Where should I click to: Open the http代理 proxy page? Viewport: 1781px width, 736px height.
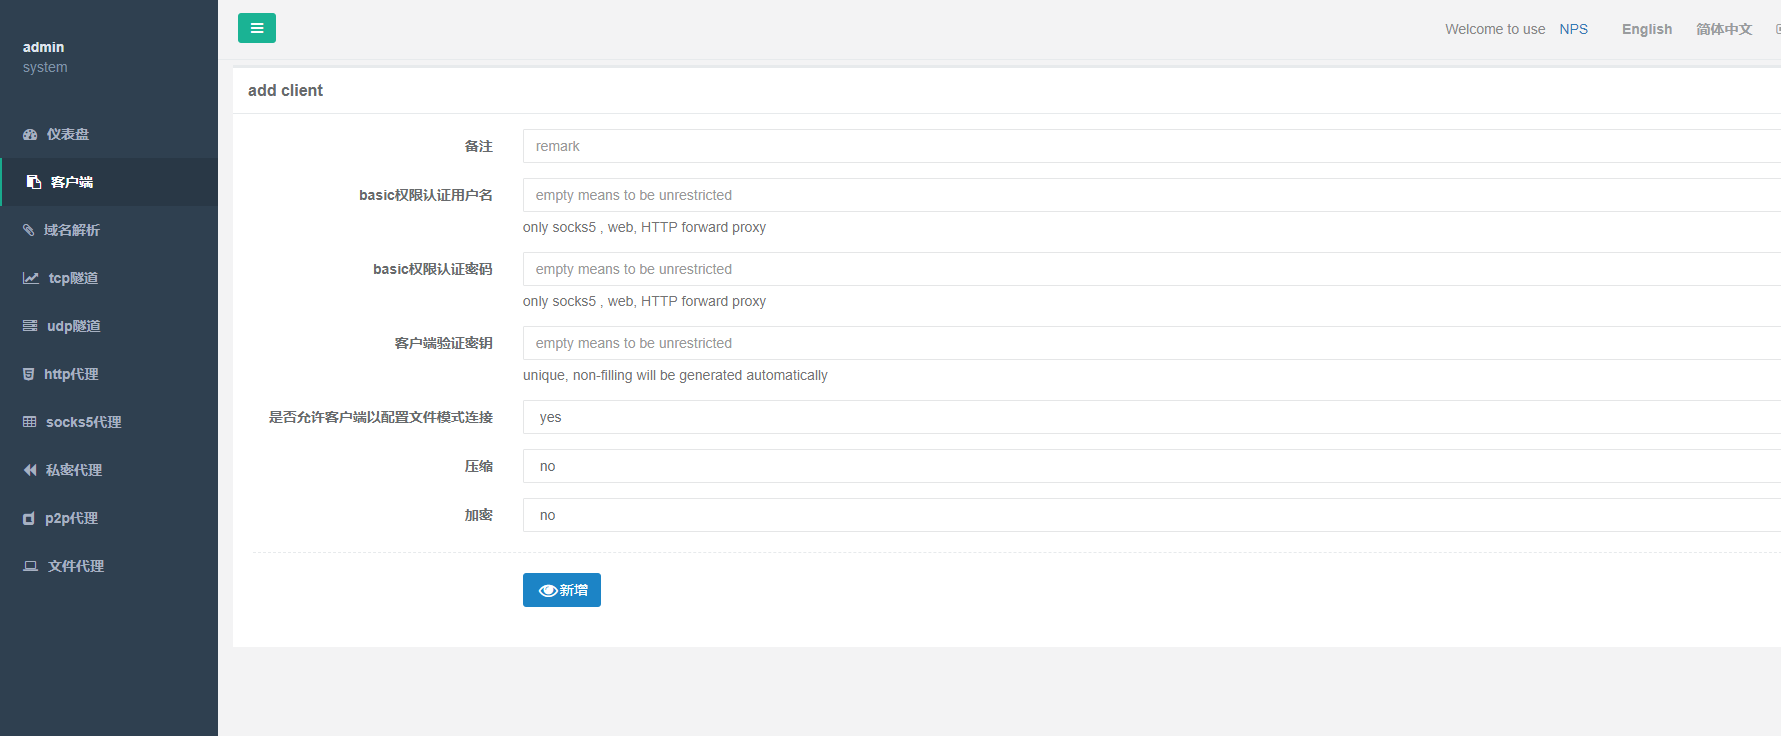[x=109, y=374]
